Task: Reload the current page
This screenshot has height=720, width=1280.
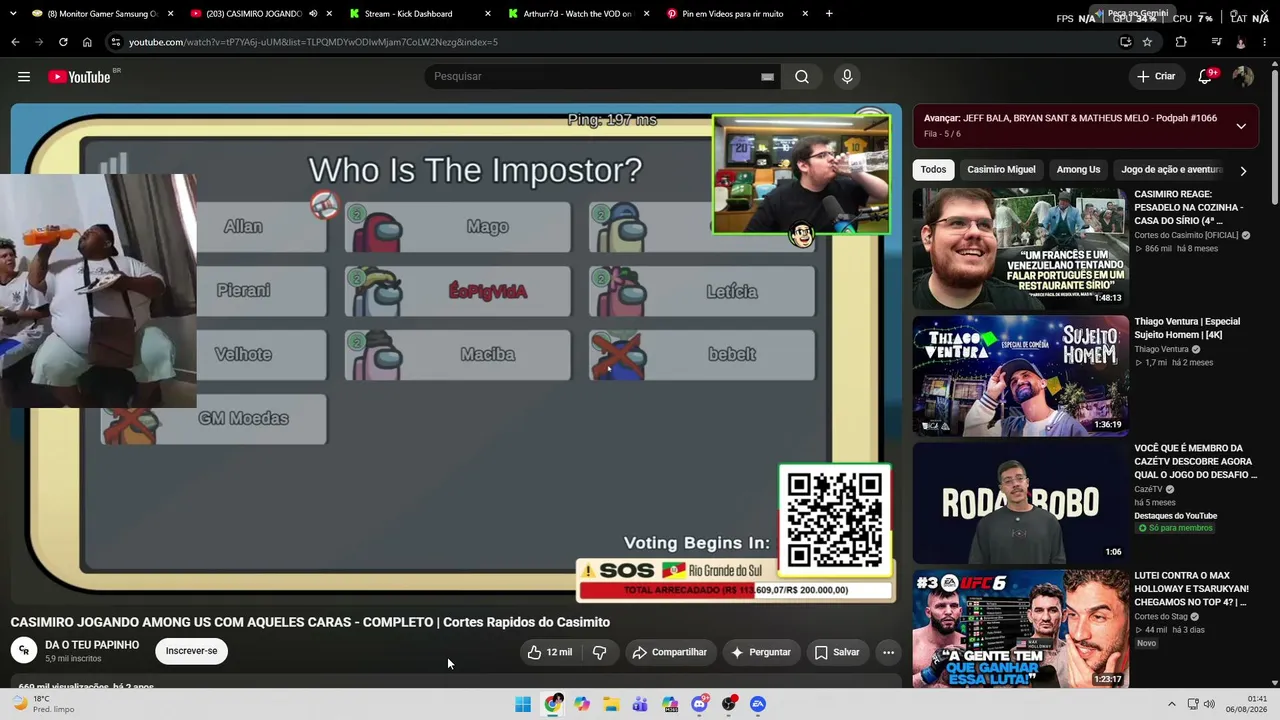Action: point(63,42)
